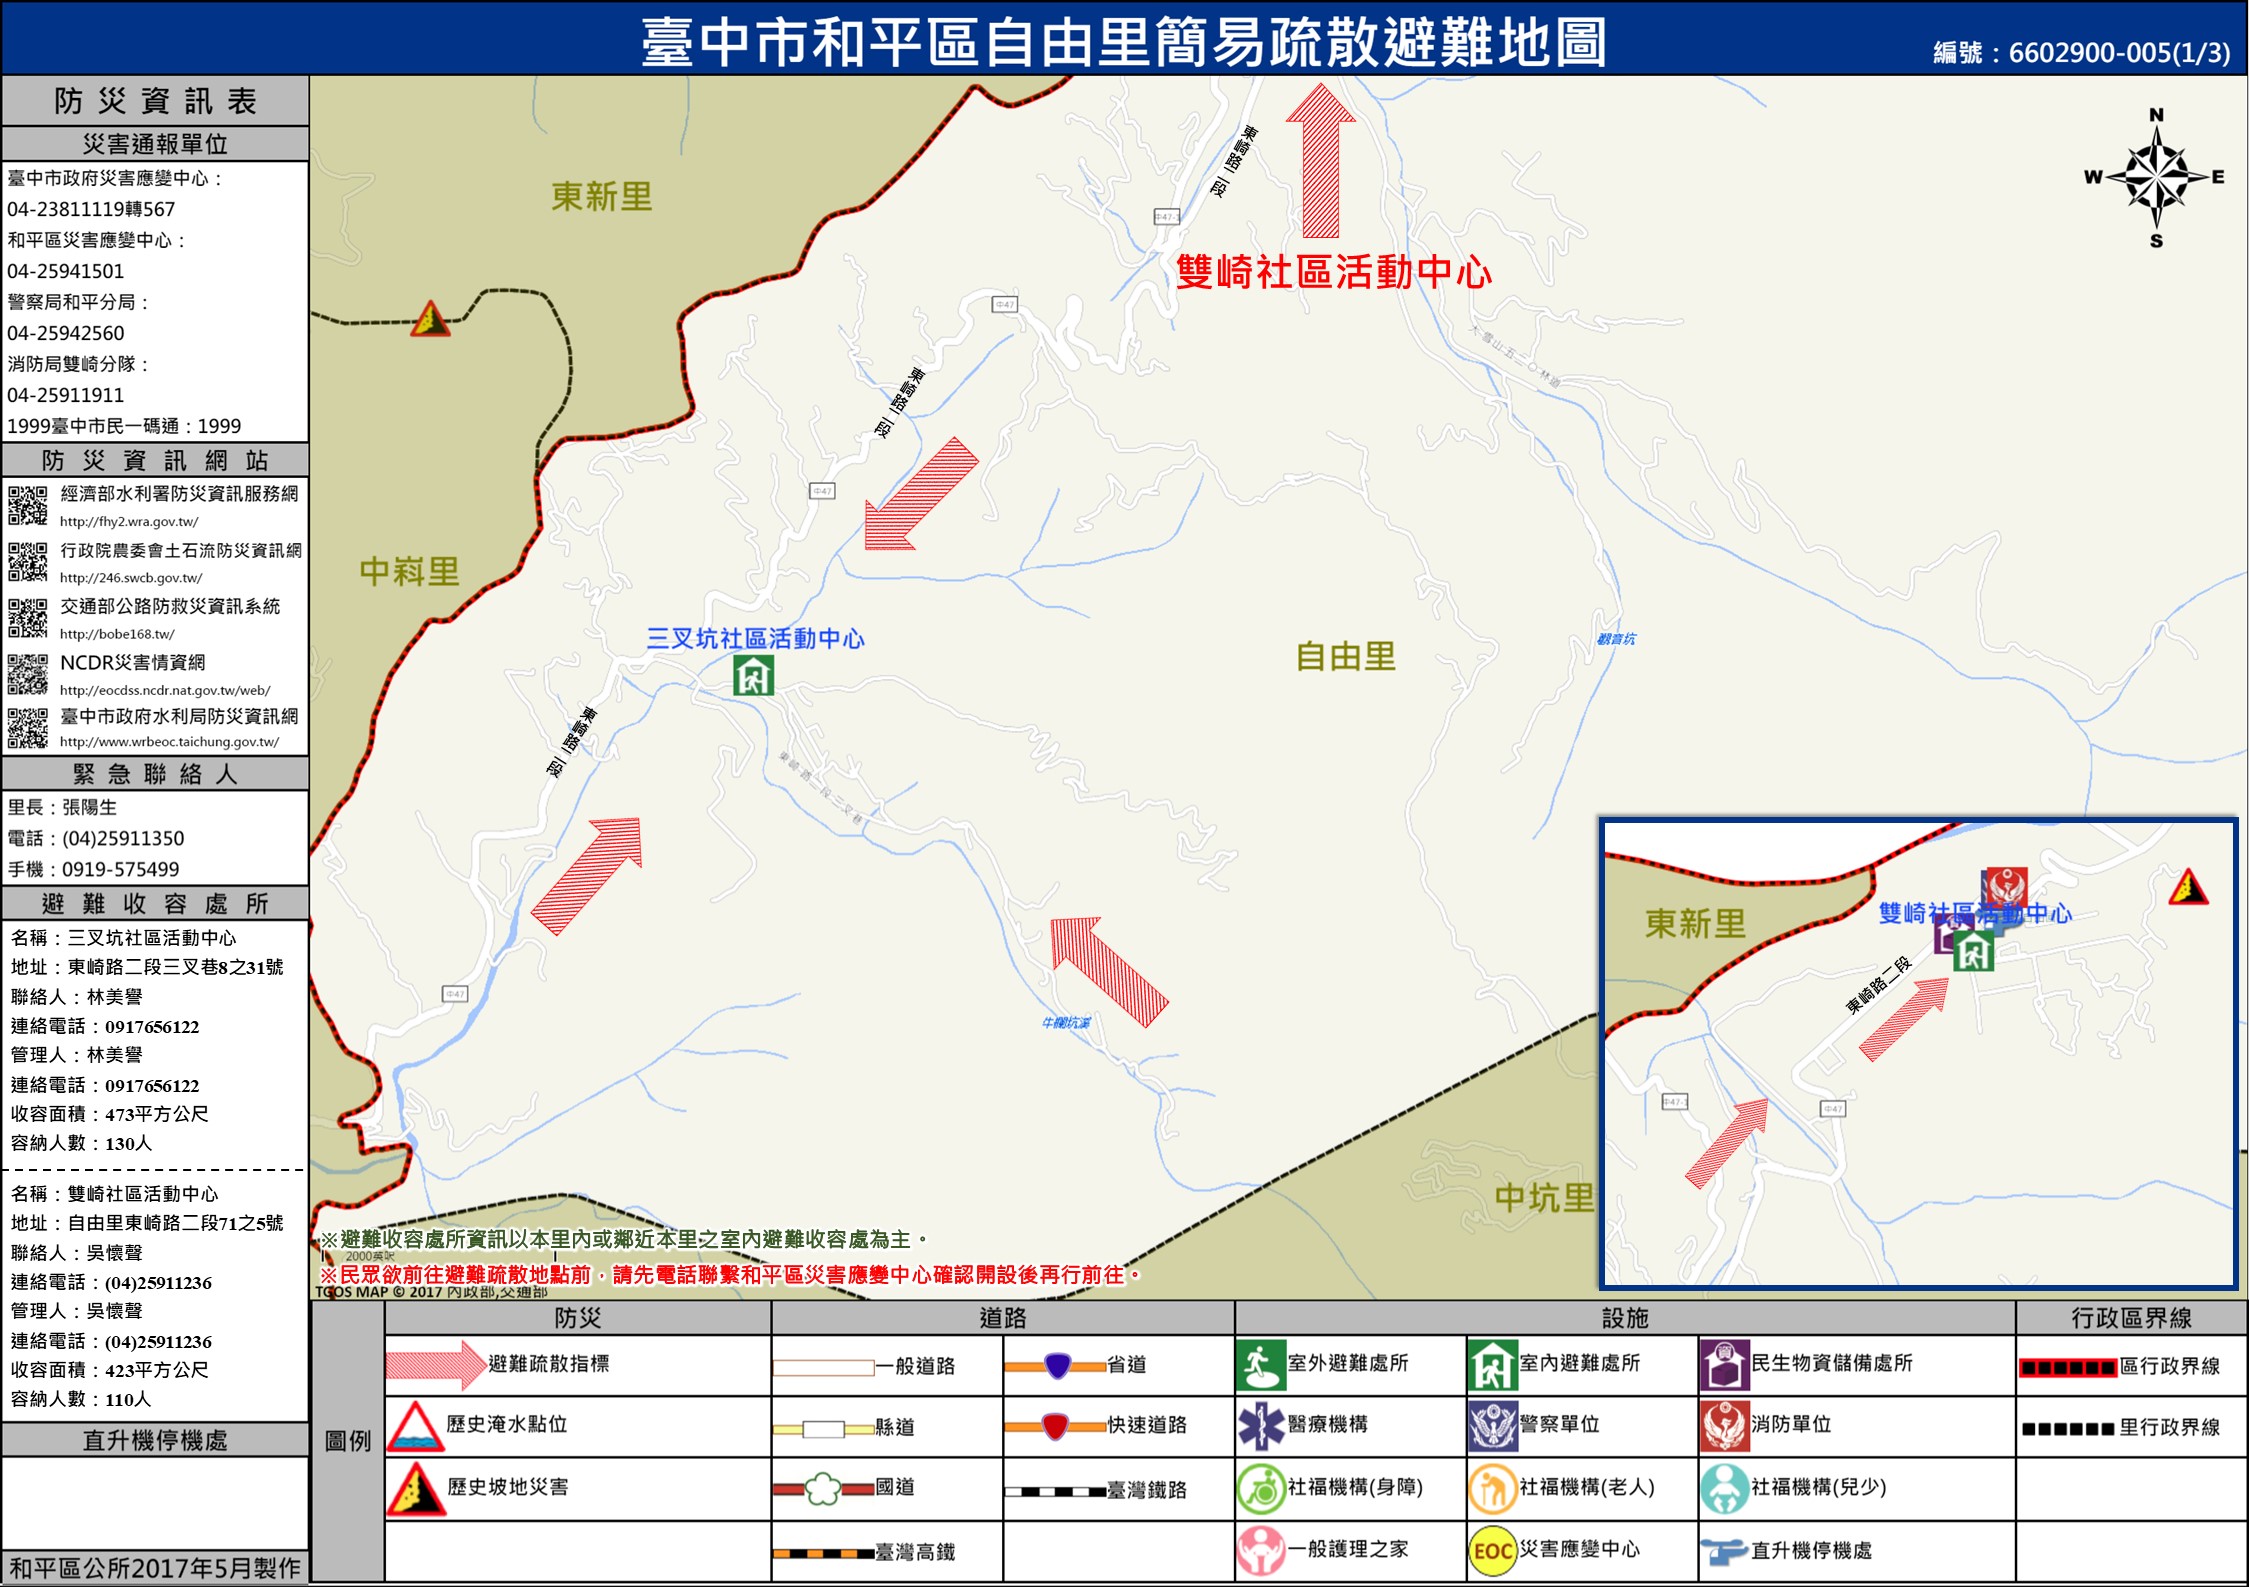
Task: Click the landslide warning icon inside inset map
Action: [2188, 887]
